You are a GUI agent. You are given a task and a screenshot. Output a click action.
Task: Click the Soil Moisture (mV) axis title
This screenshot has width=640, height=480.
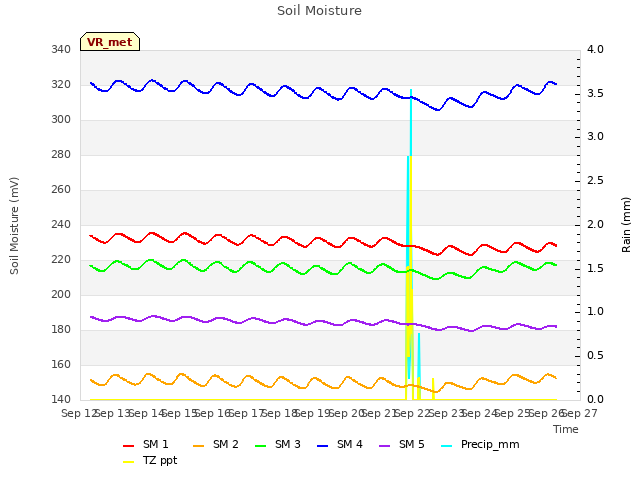tap(14, 225)
